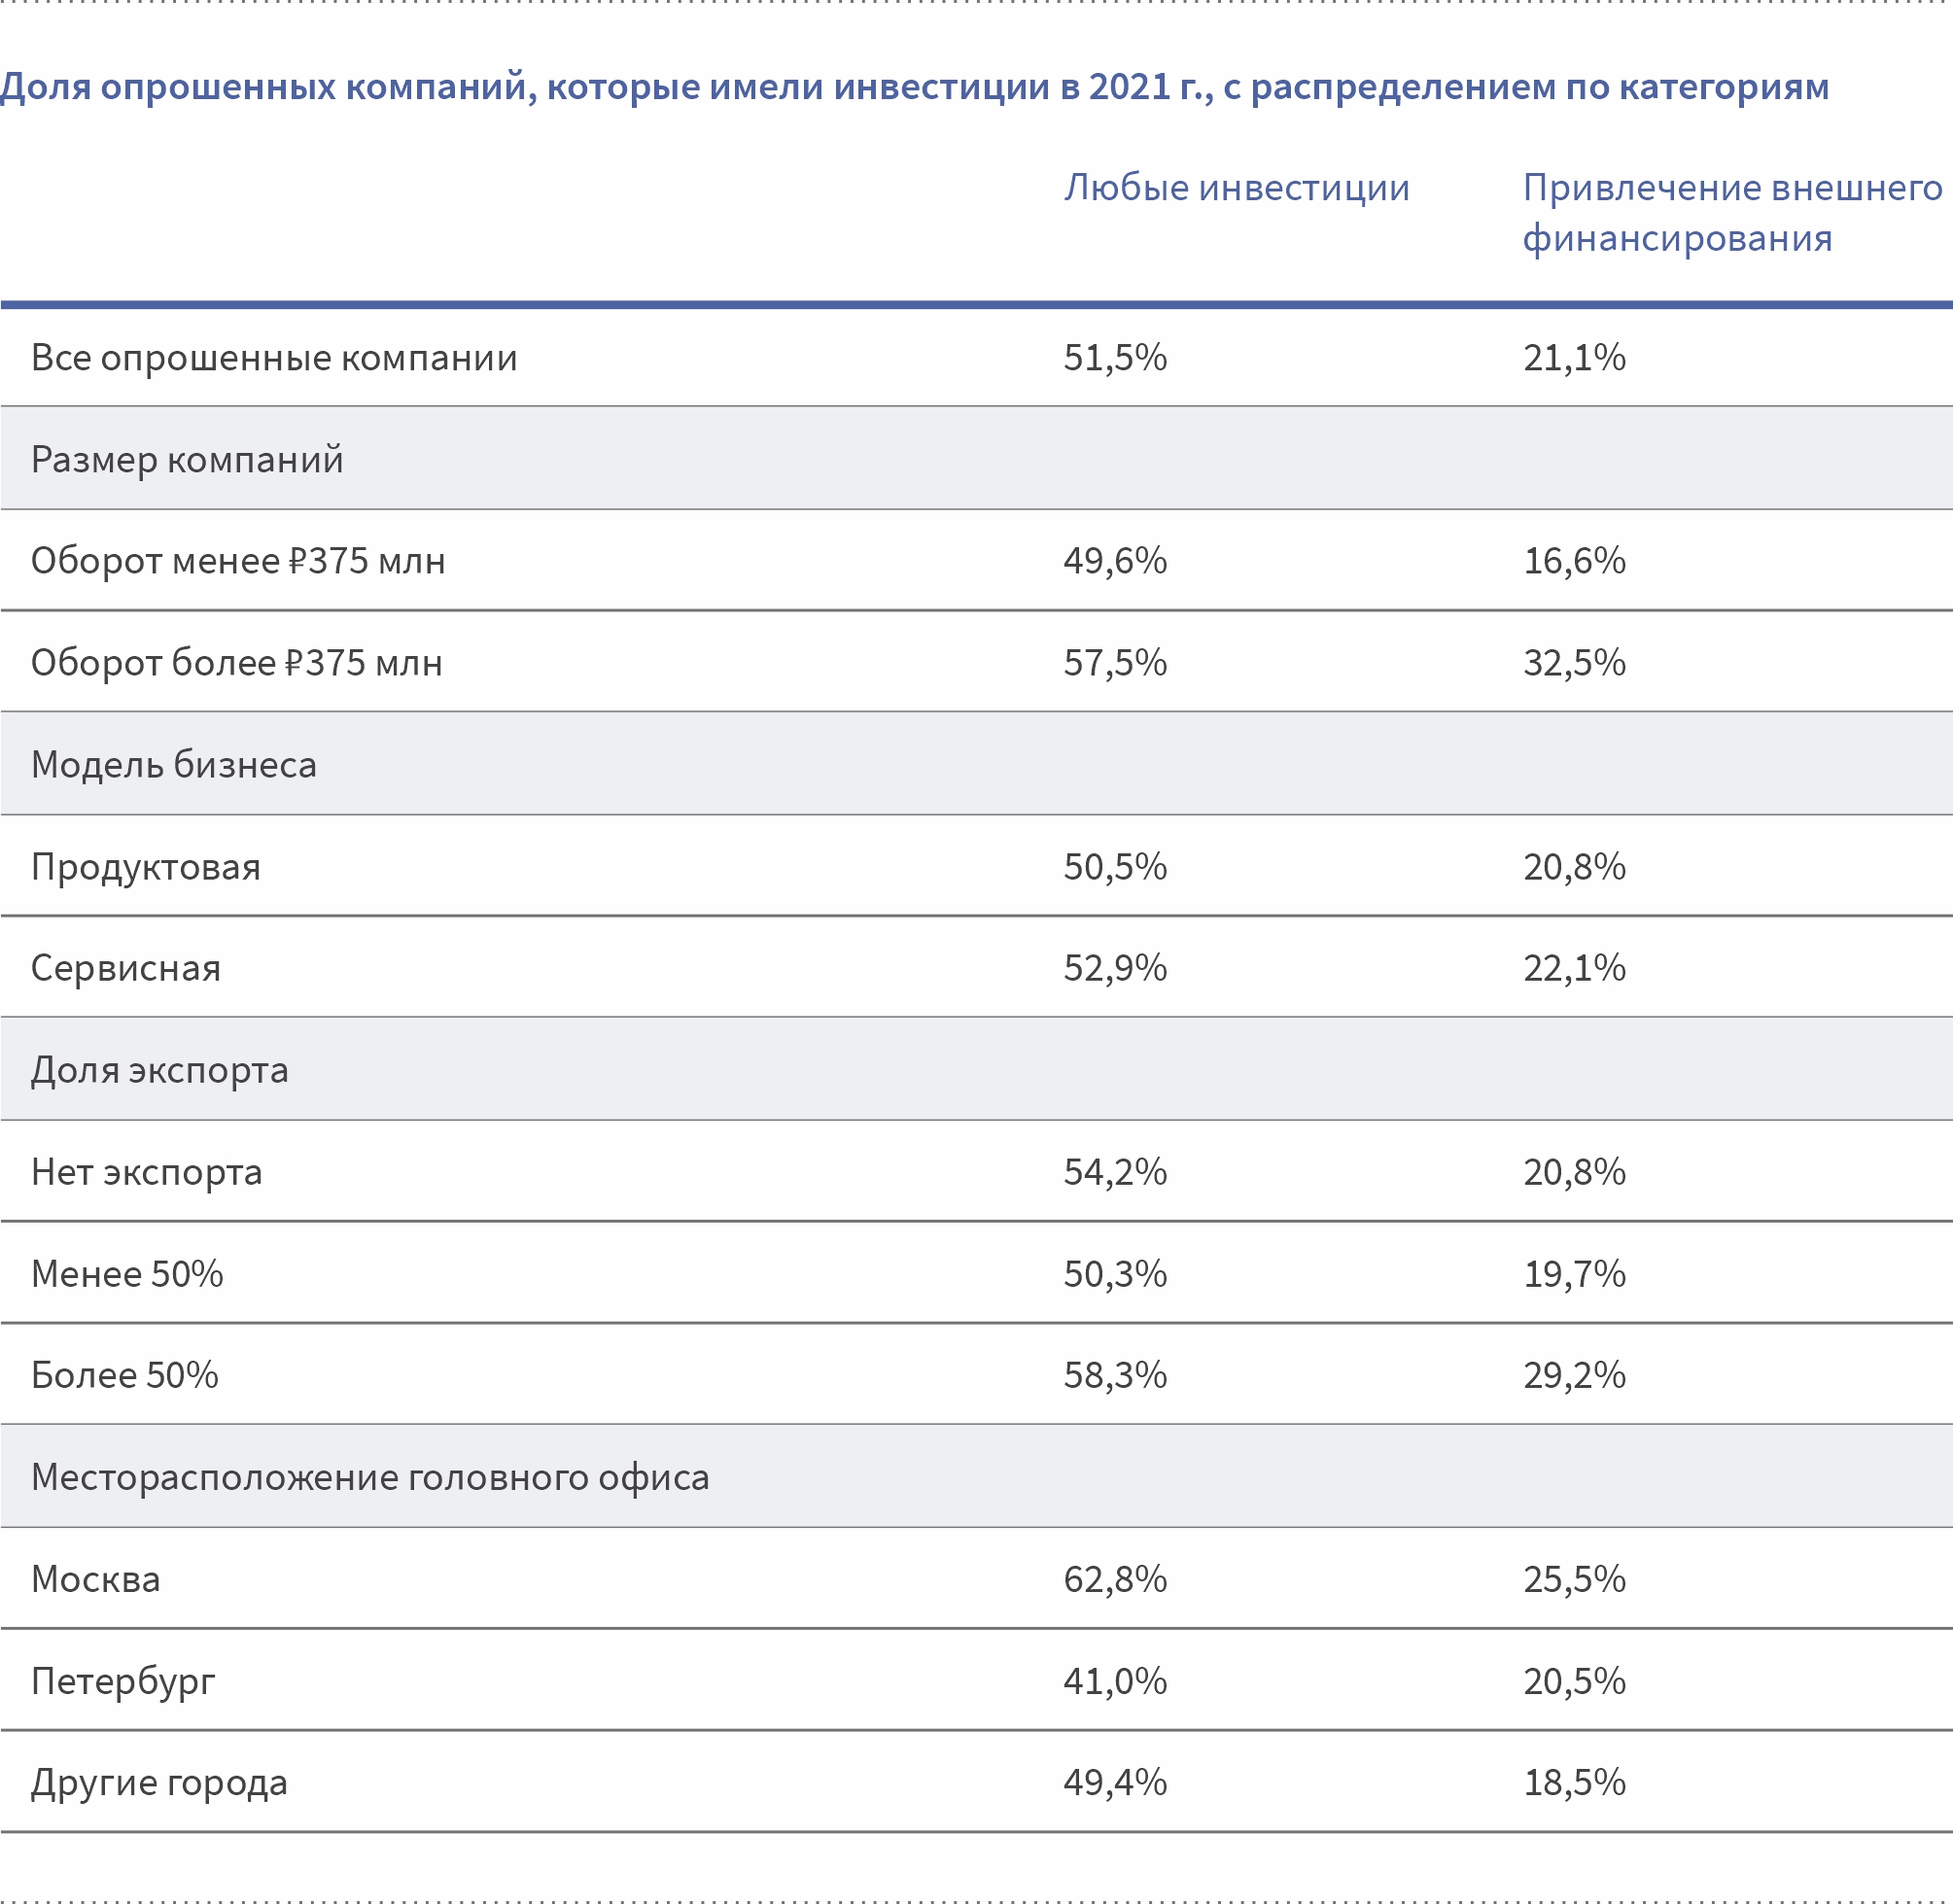Click the 52,9% value for Сервисная
Screen dimensions: 1953x1904
pos(1115,968)
